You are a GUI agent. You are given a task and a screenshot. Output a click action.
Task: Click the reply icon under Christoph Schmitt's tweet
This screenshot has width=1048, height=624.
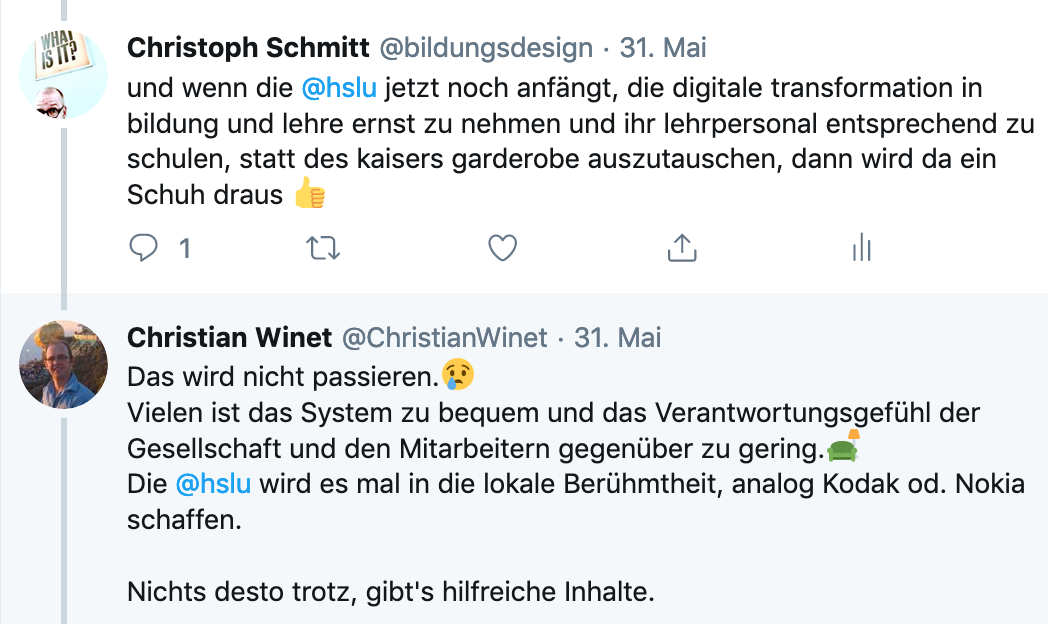click(144, 248)
